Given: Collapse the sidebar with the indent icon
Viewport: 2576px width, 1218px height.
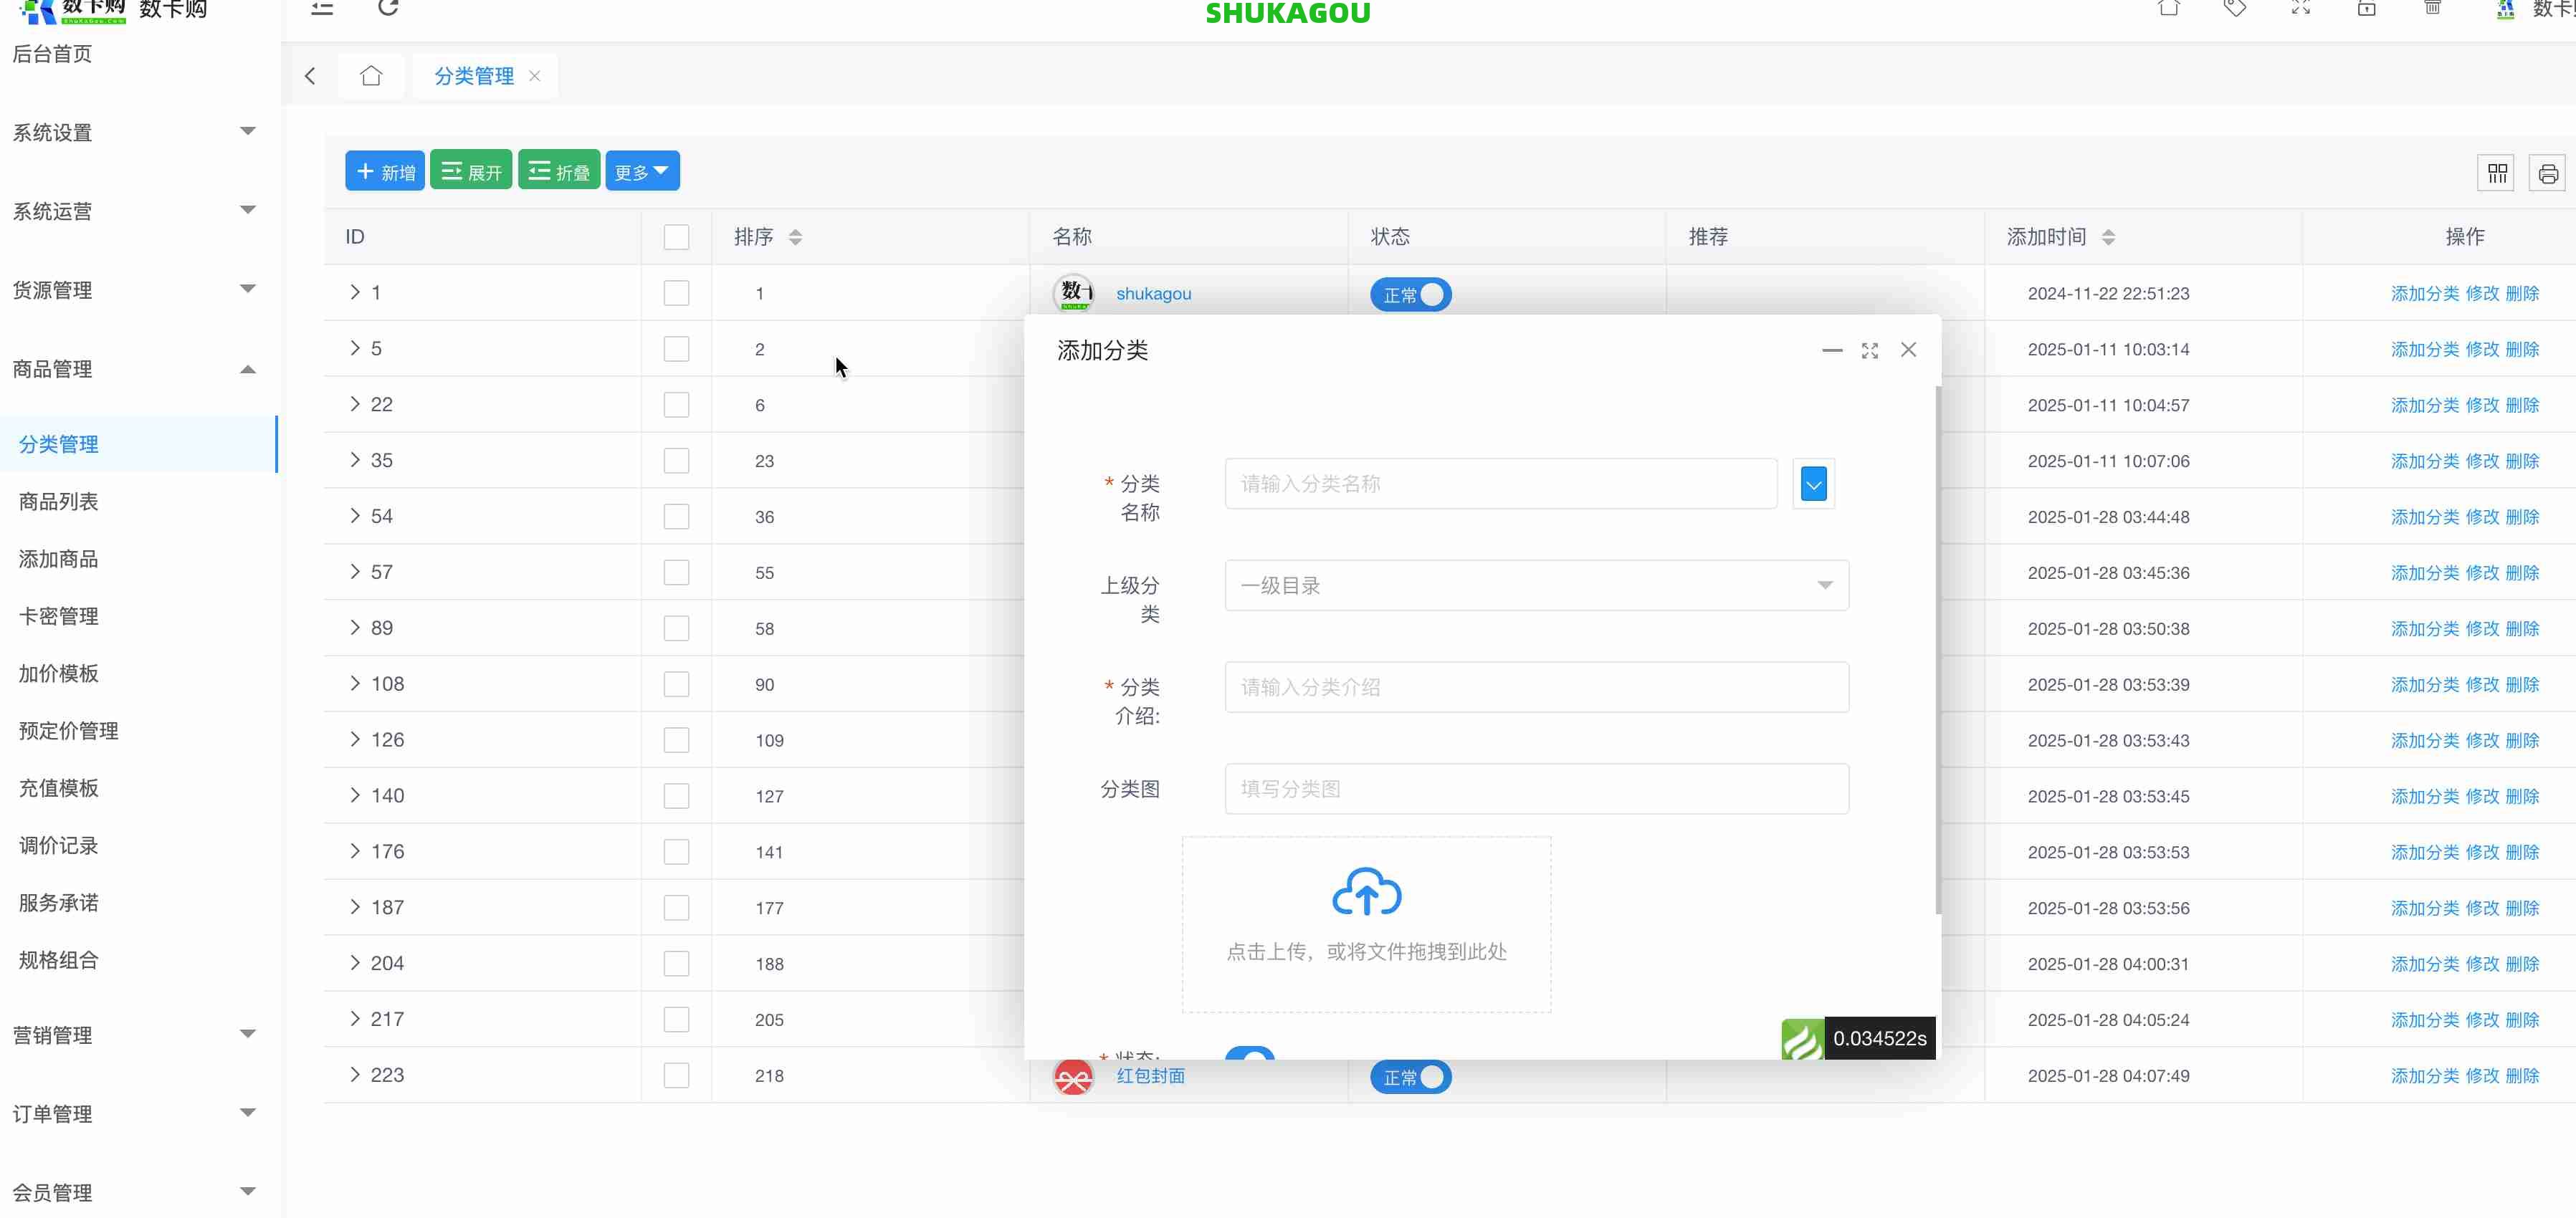Looking at the screenshot, I should (x=321, y=9).
